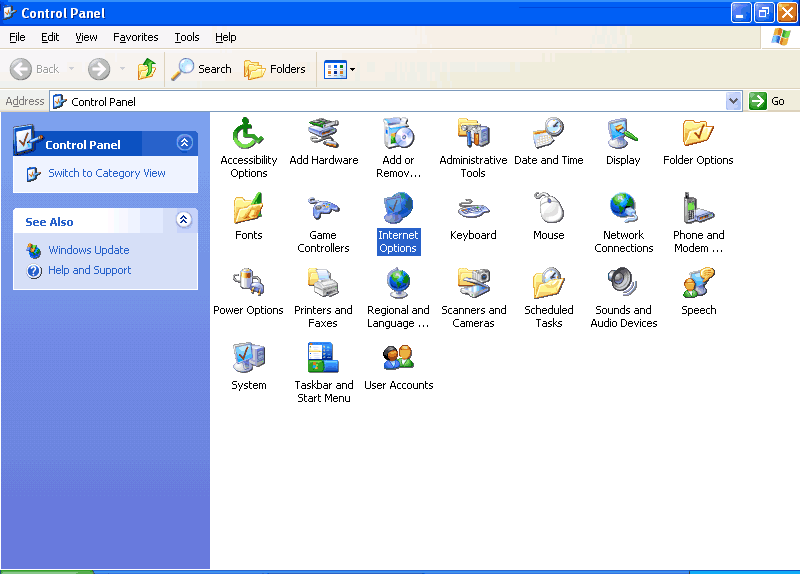Click Switch to Category View link
The image size is (800, 574).
click(107, 173)
